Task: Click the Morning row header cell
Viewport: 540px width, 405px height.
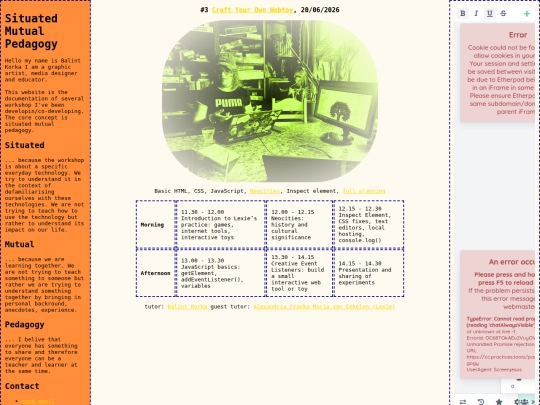Action: [x=156, y=225]
